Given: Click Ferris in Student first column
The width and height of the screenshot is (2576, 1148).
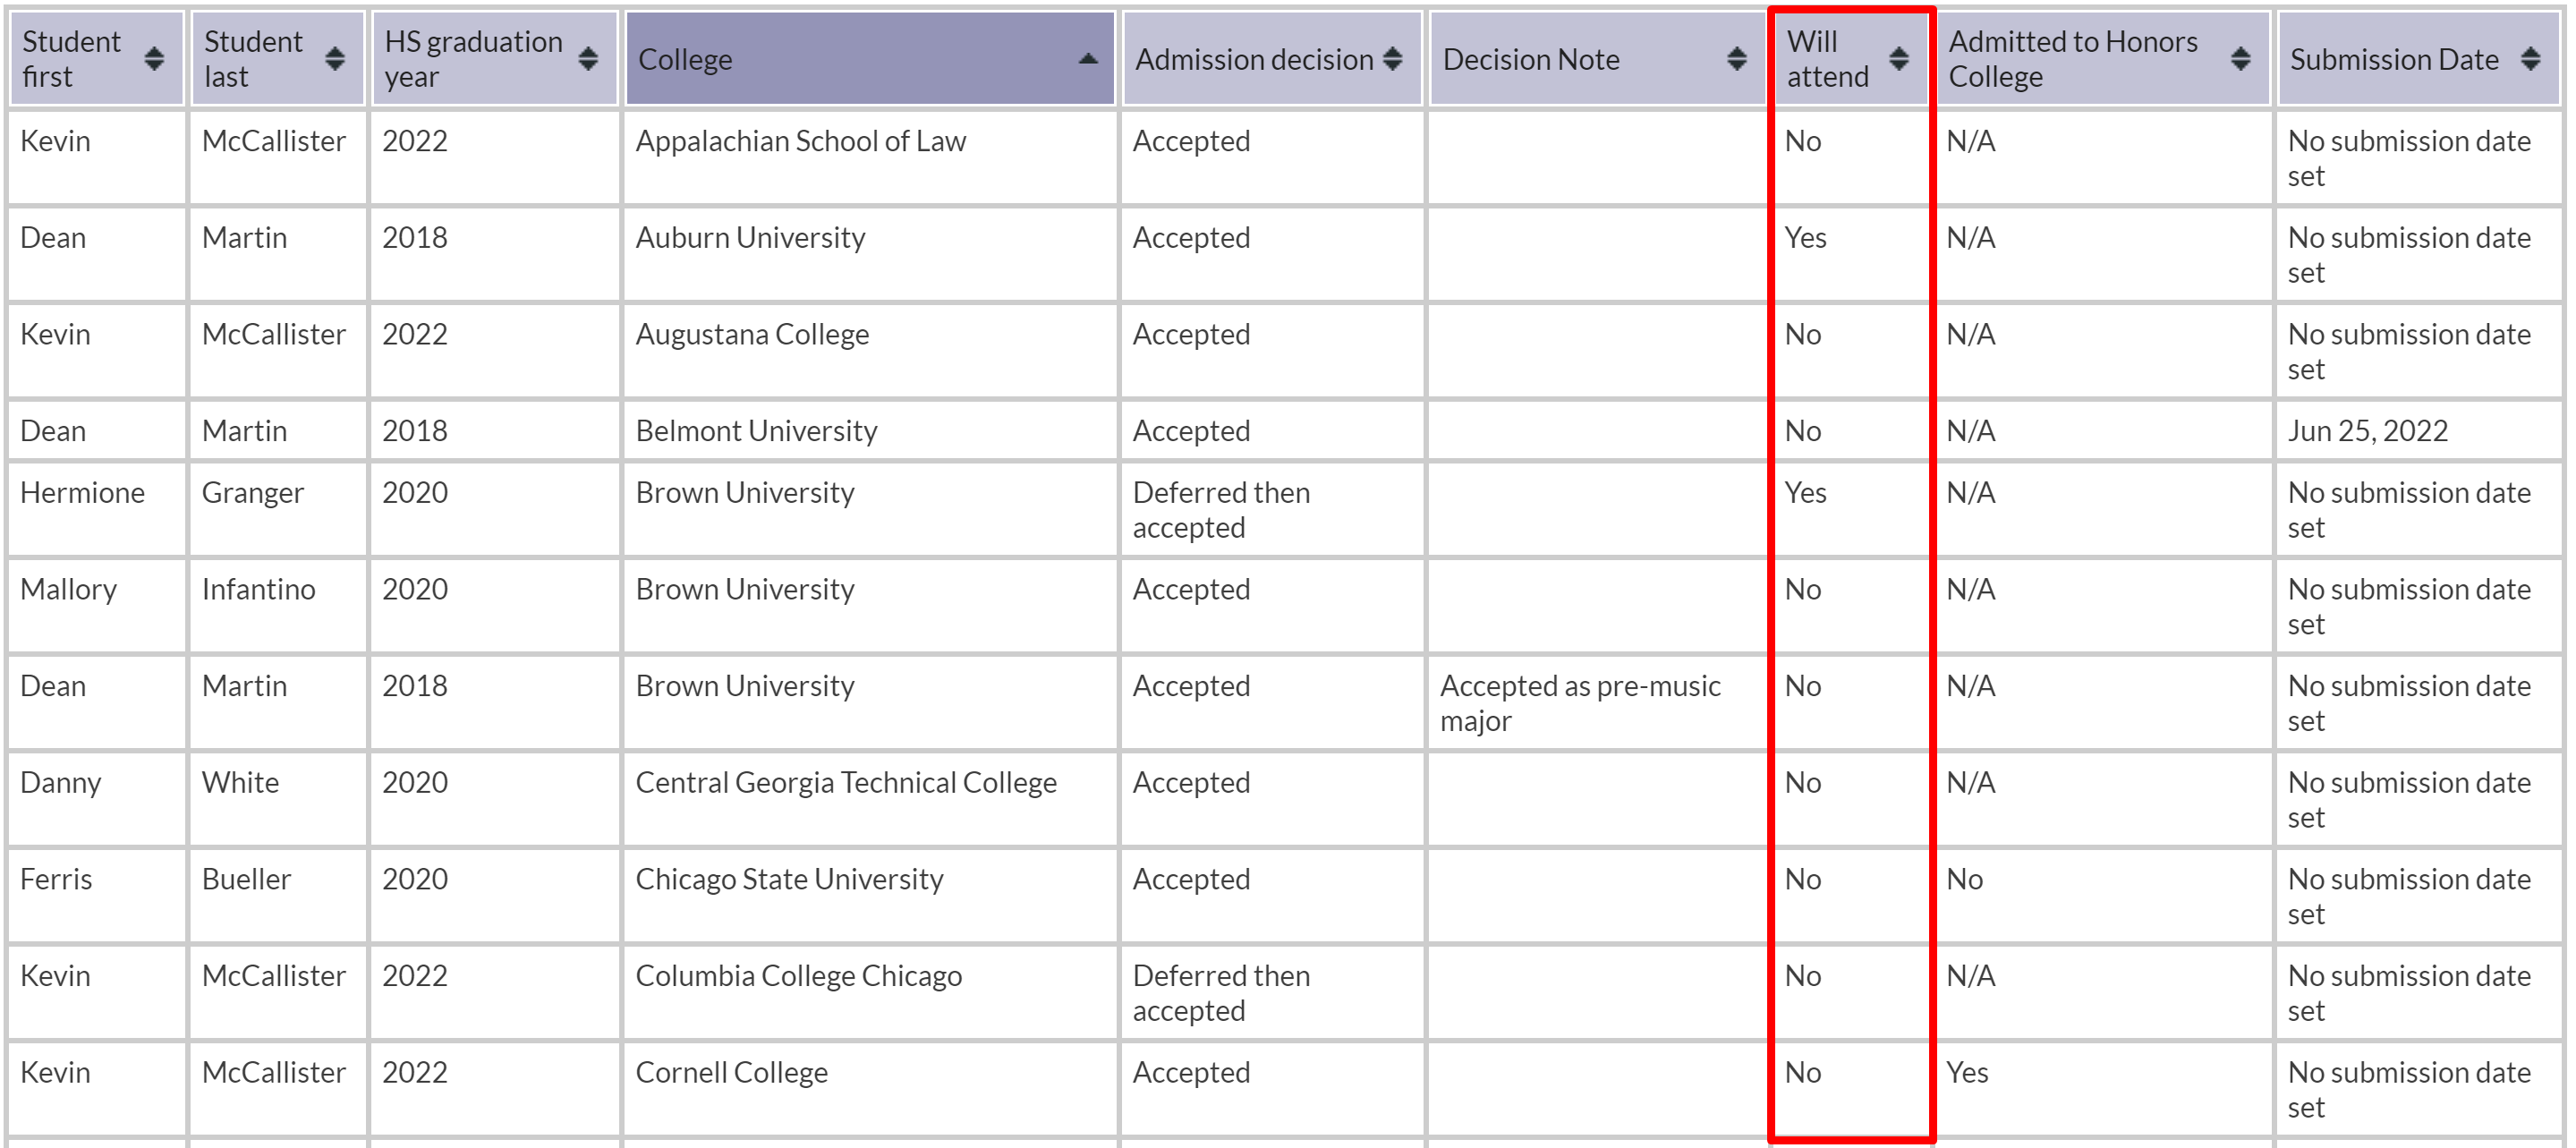Looking at the screenshot, I should pos(56,880).
